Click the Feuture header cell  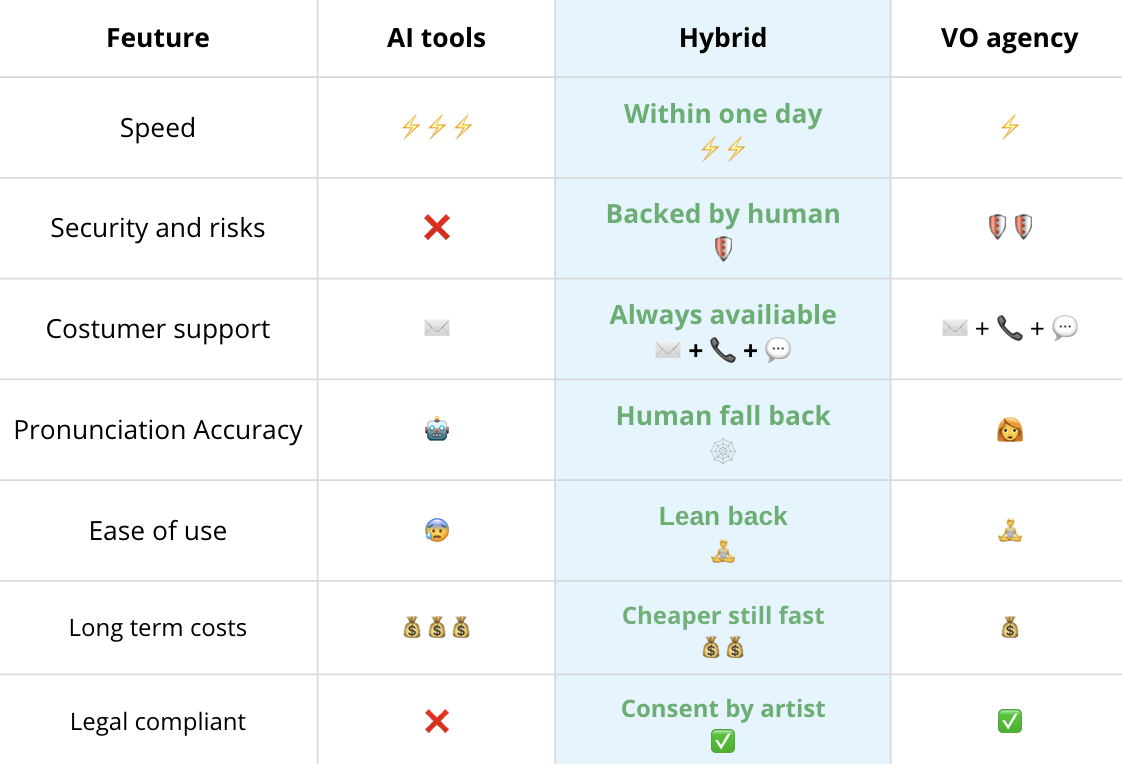[158, 38]
